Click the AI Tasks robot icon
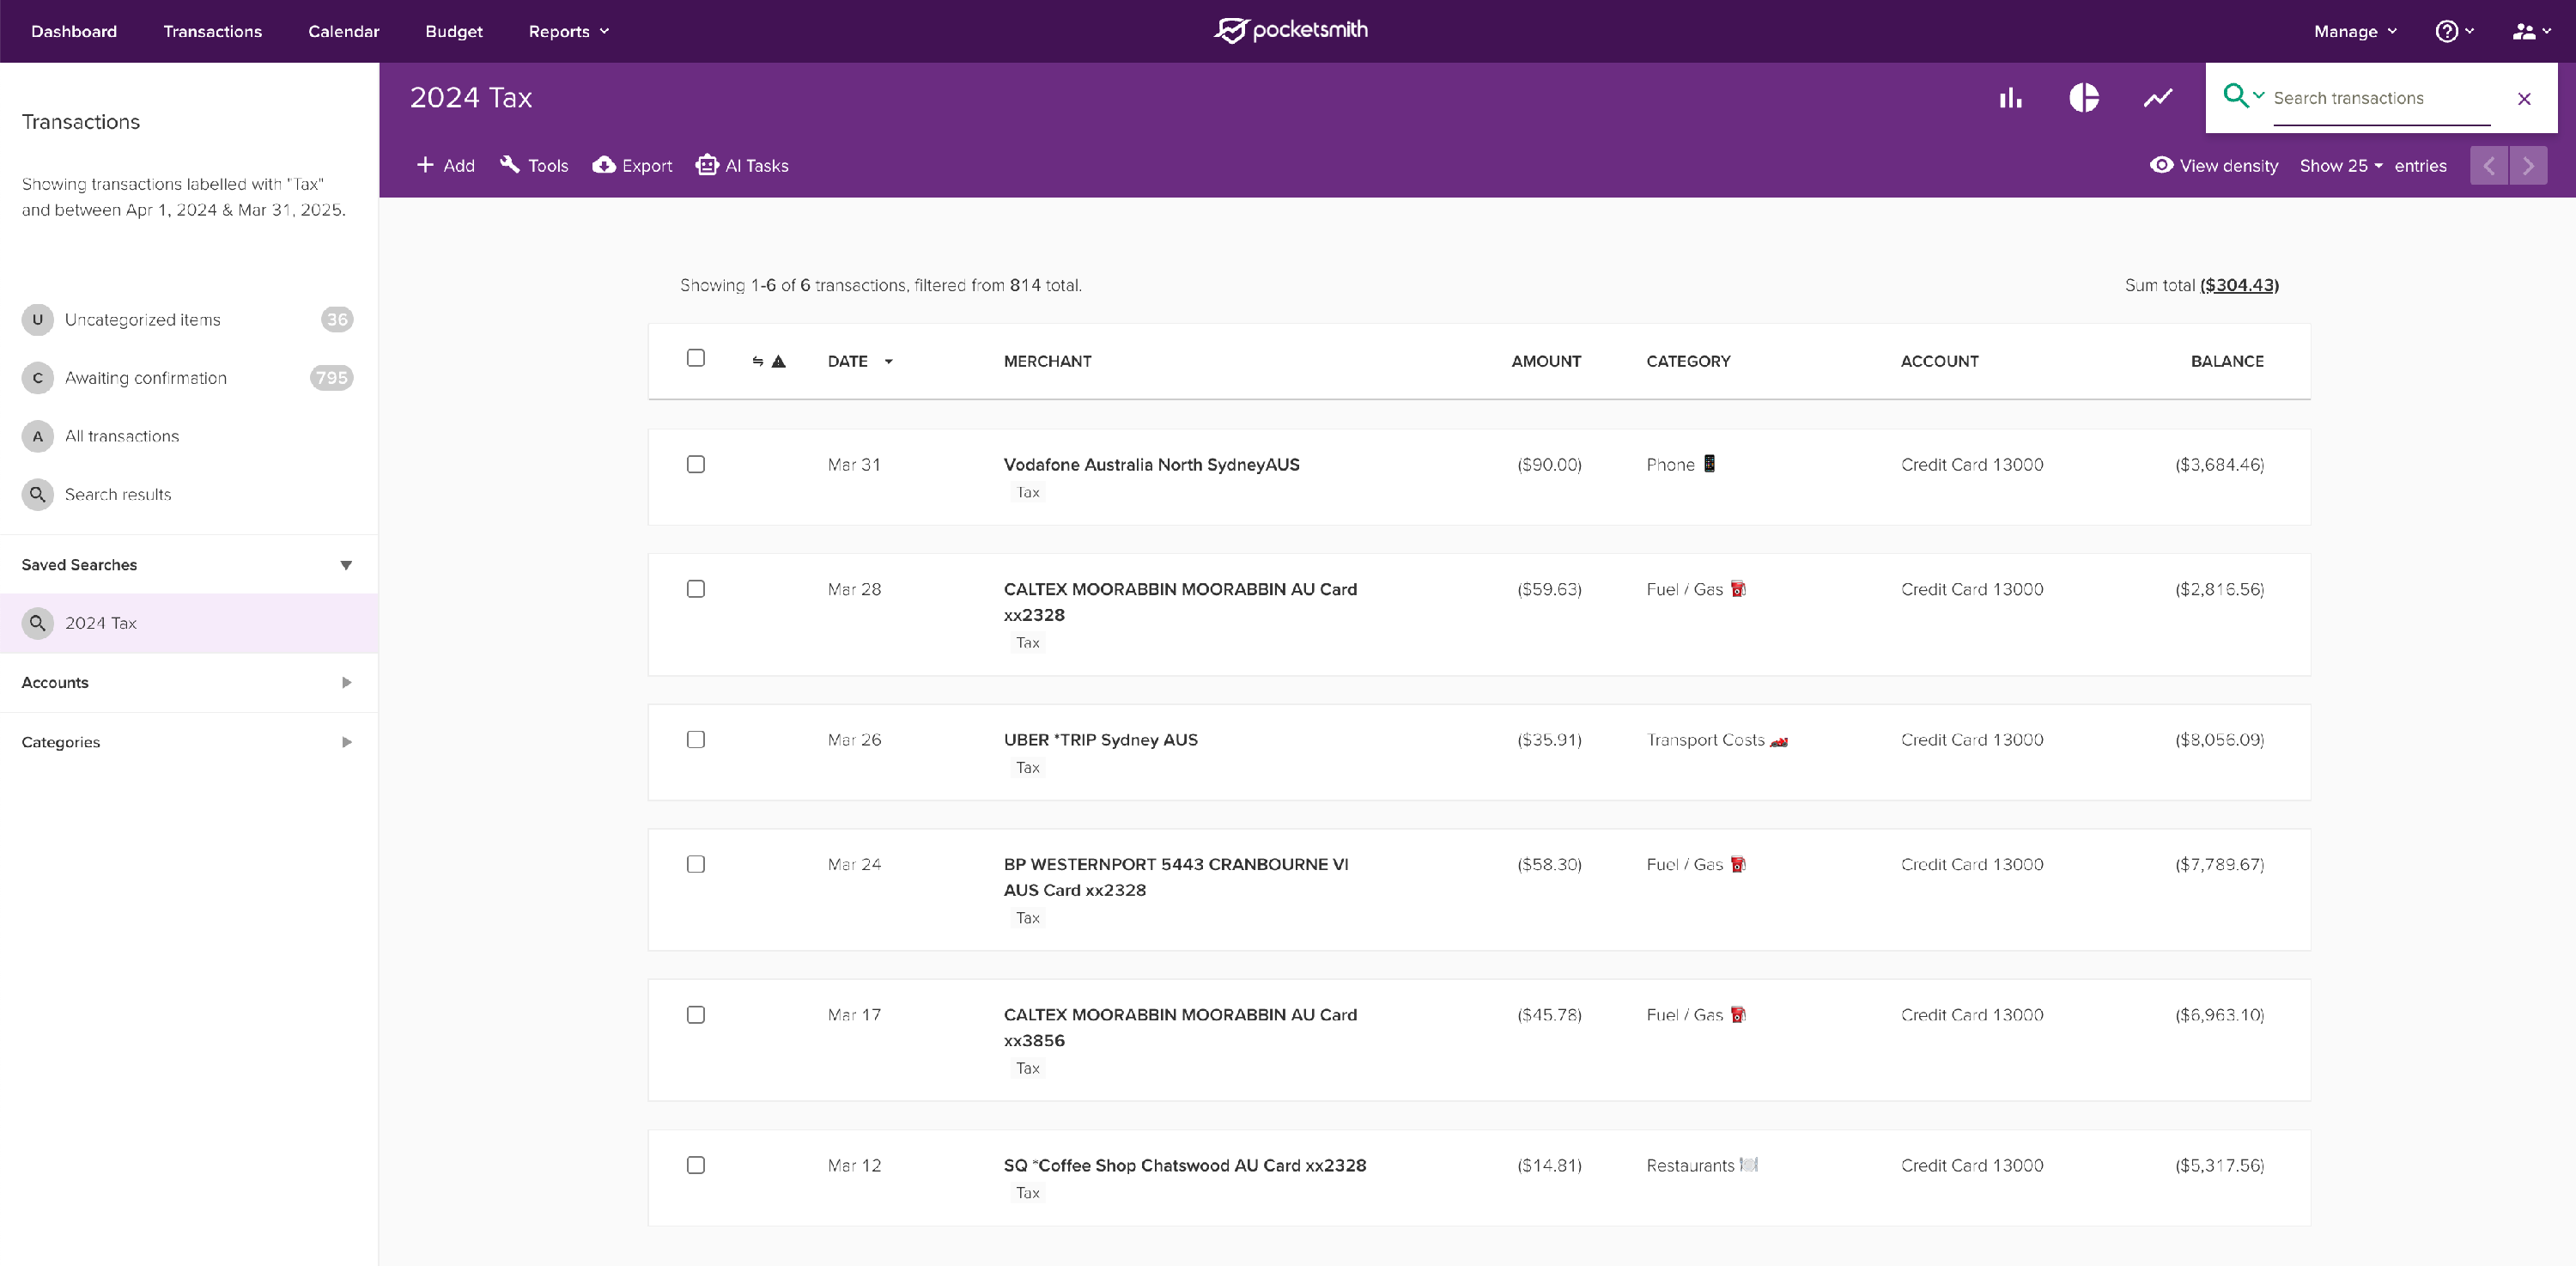Screen dimensions: 2576x1266 707,165
